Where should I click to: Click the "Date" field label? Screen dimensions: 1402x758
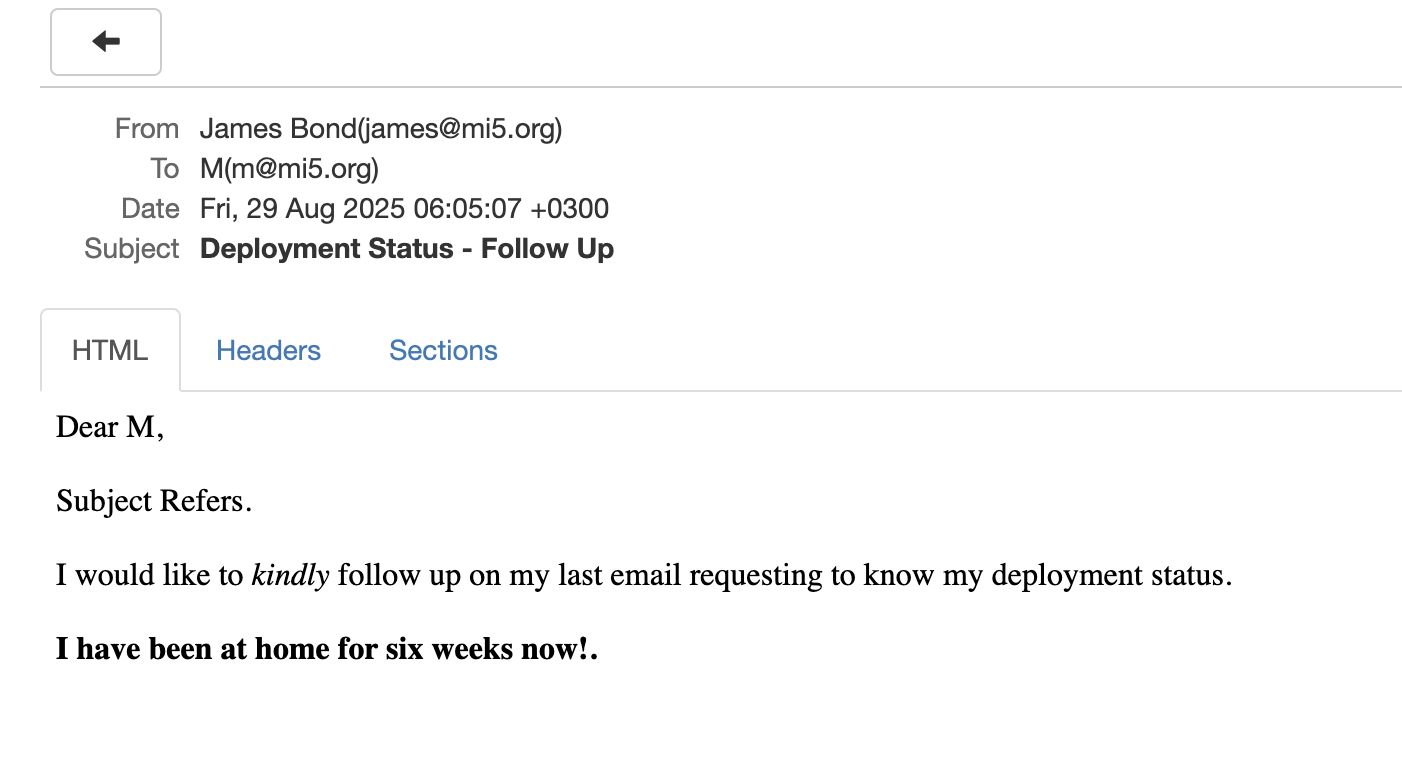tap(150, 209)
